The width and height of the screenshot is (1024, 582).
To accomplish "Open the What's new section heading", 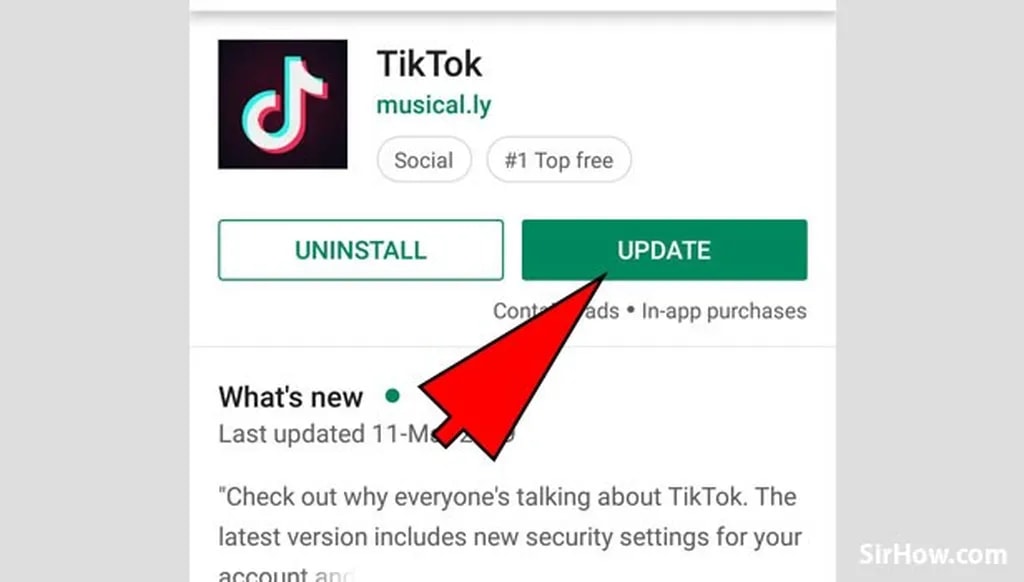I will click(291, 397).
